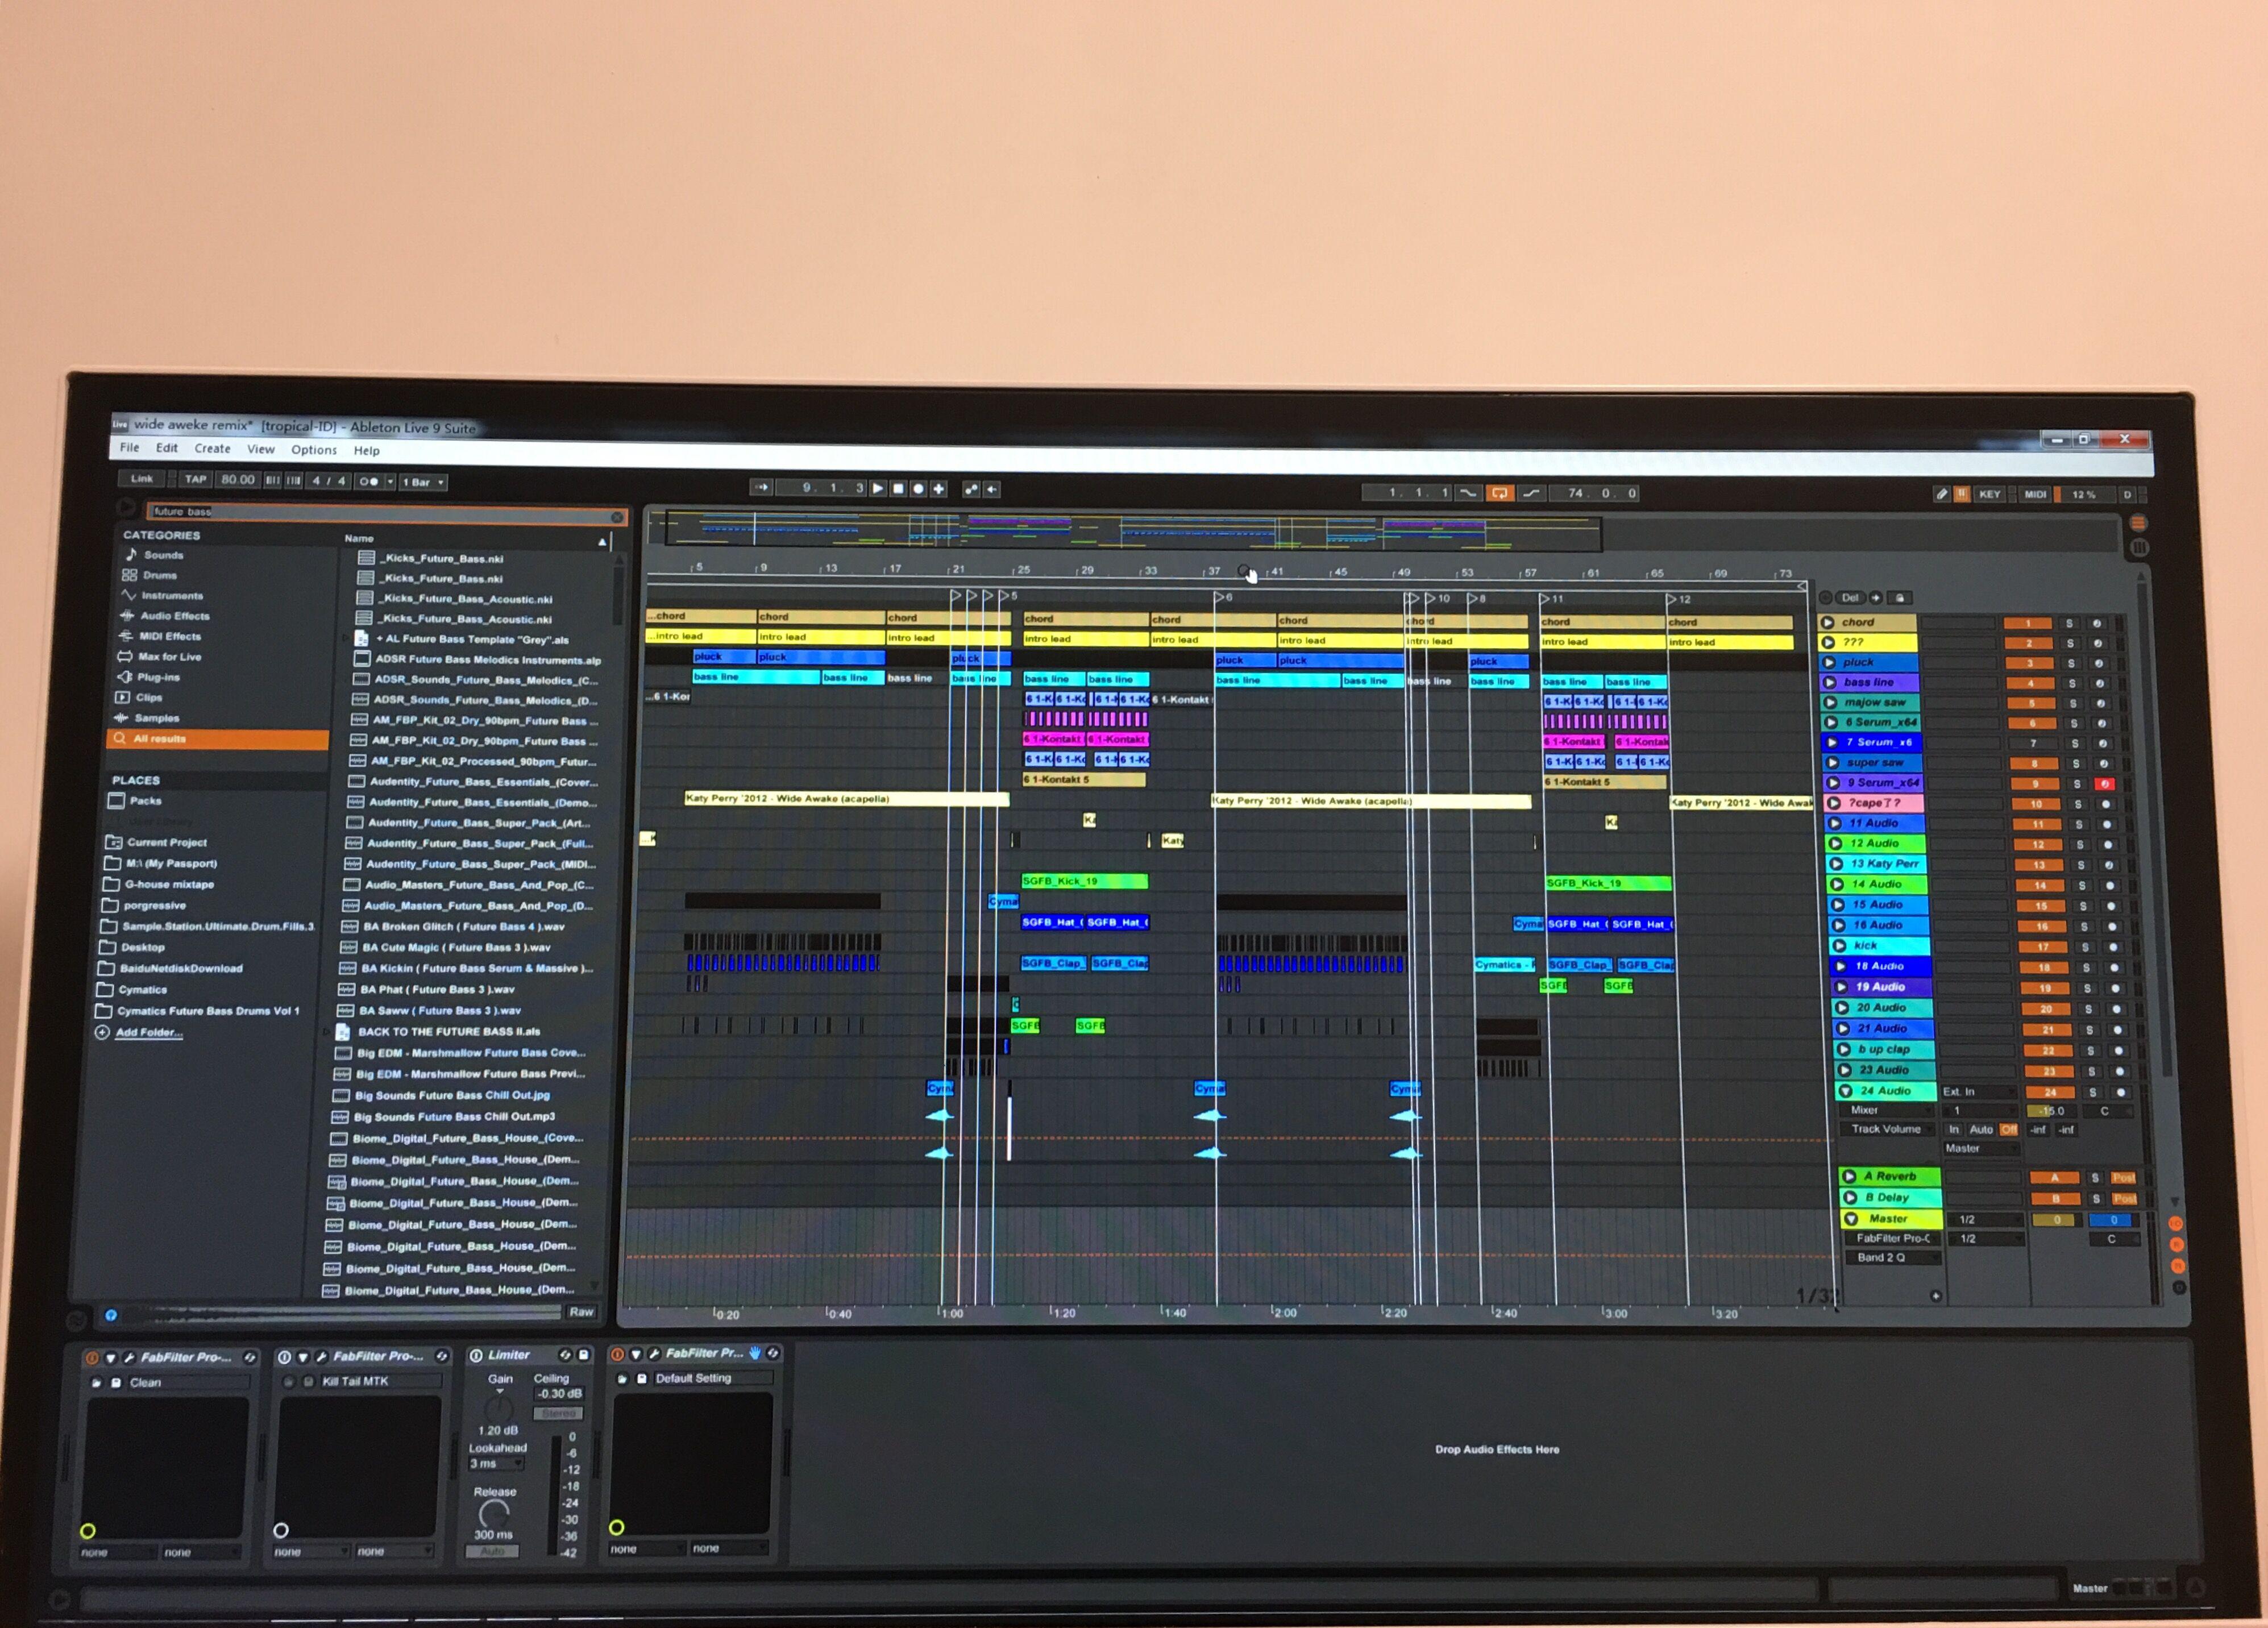Screen dimensions: 2268x1628
Task: Click the Raw button in browser preview
Action: (x=581, y=1312)
